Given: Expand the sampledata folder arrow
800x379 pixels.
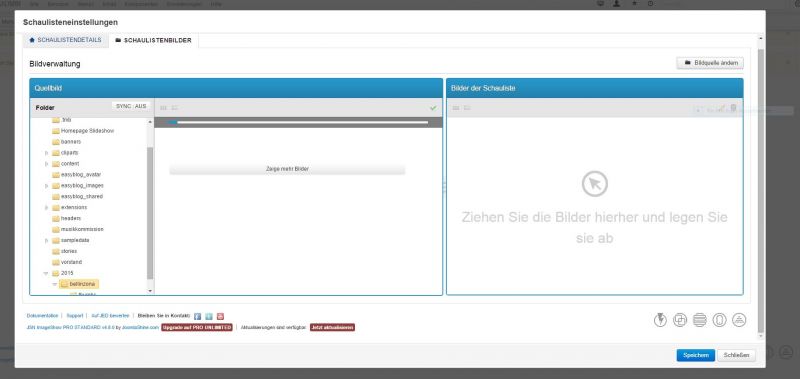Looking at the screenshot, I should [x=46, y=240].
